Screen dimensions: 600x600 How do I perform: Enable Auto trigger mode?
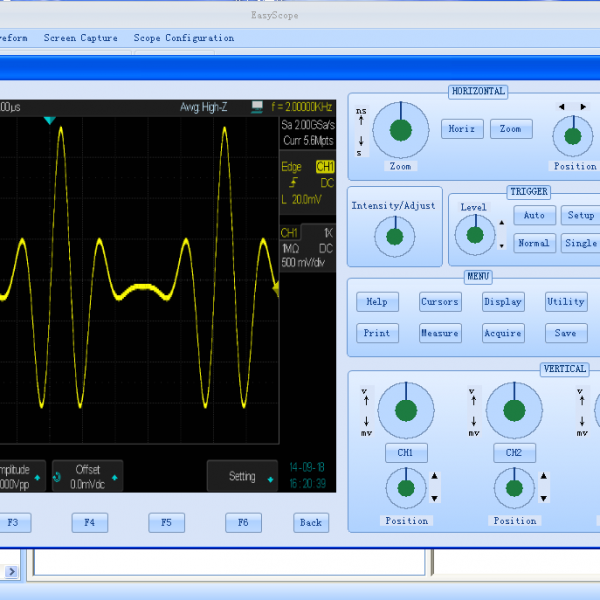tap(534, 215)
